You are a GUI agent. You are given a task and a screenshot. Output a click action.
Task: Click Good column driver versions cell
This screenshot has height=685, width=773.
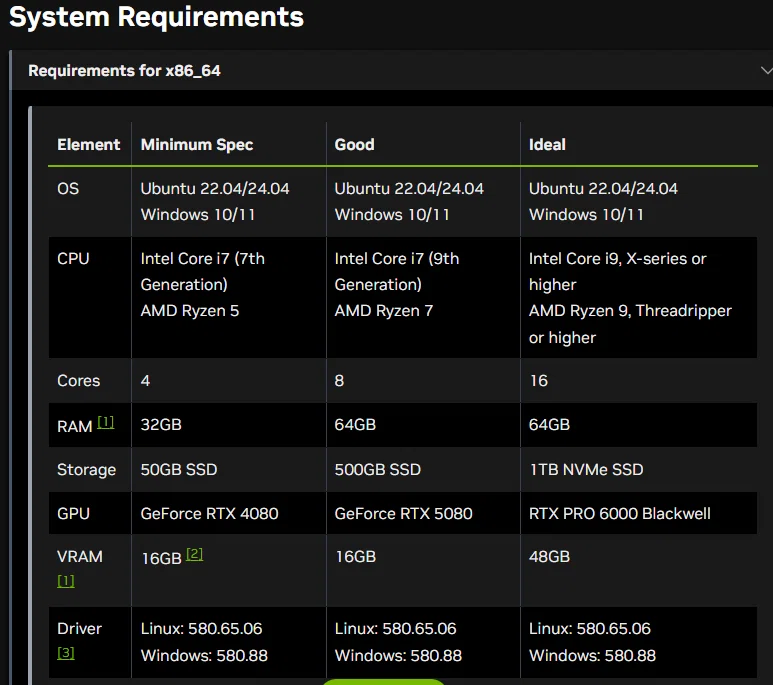(423, 642)
